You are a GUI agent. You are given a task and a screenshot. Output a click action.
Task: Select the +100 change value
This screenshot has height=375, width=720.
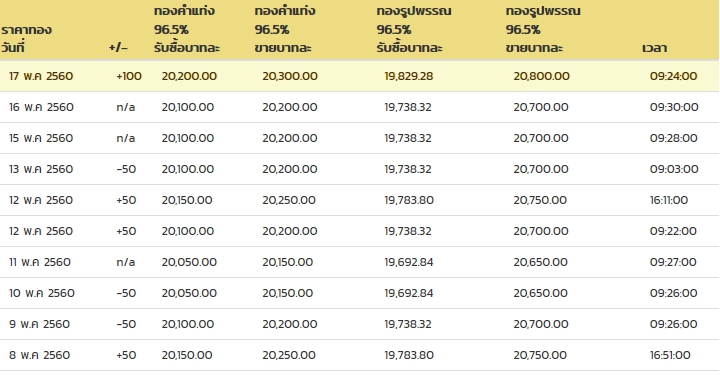pyautogui.click(x=129, y=76)
